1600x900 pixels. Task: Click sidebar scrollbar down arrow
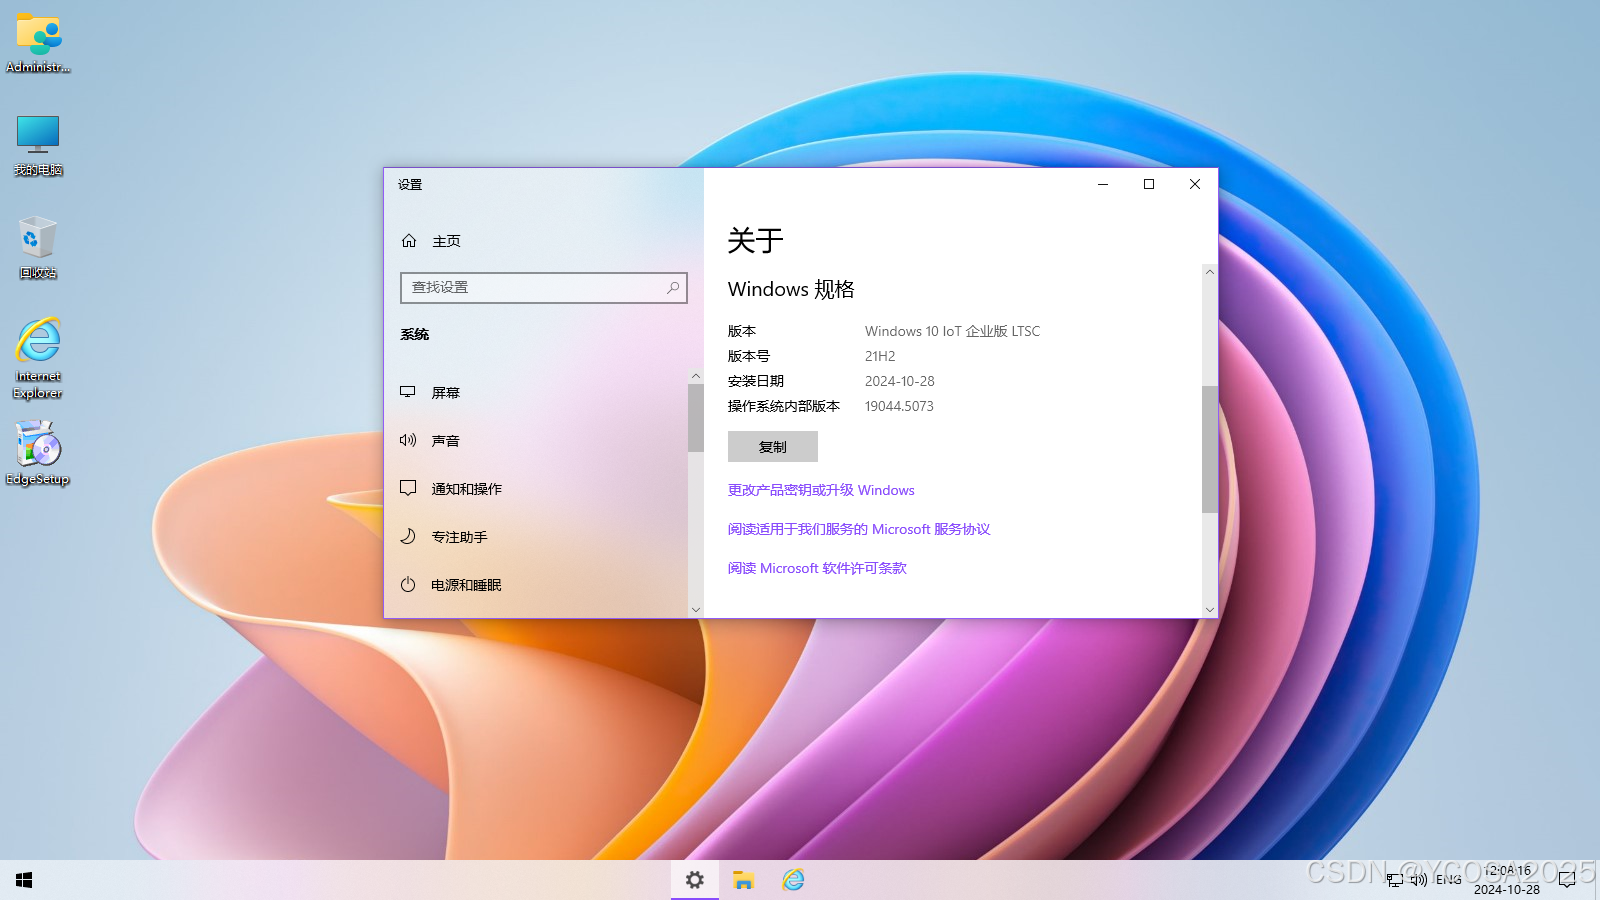[696, 609]
